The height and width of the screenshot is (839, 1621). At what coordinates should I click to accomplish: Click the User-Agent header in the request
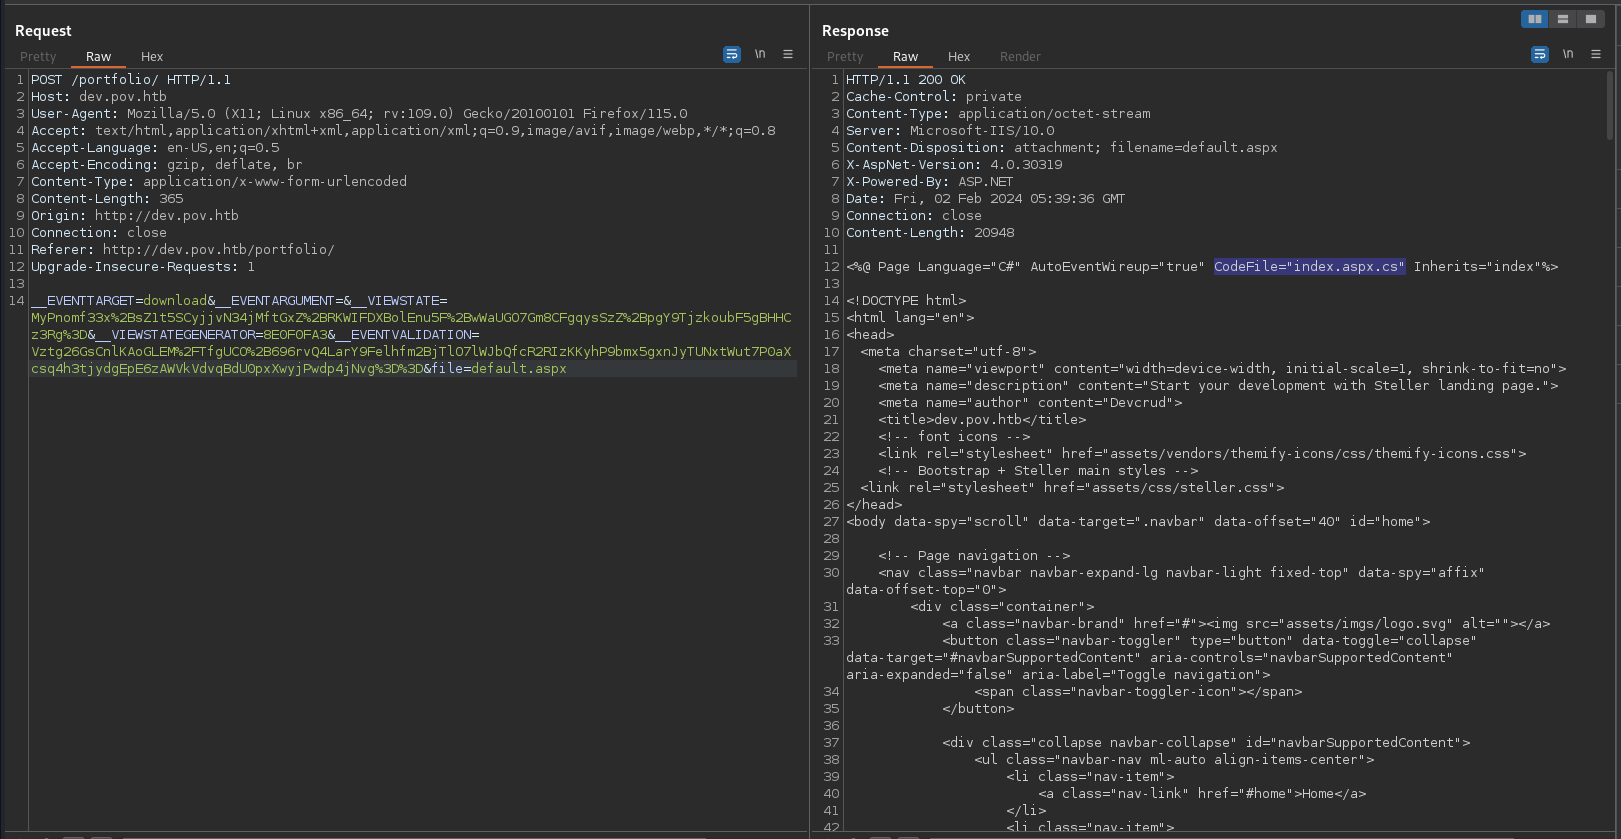pos(359,114)
